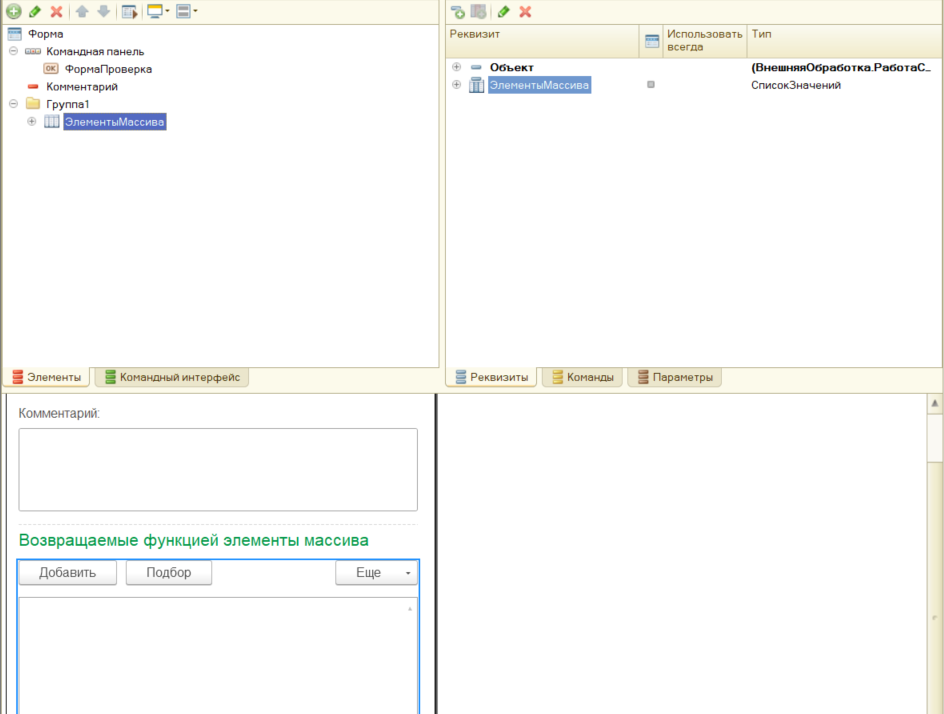Toggle 'Использовать всегда' checkbox for ЭлементыМассива
Screen dimensions: 944x714
pos(651,85)
